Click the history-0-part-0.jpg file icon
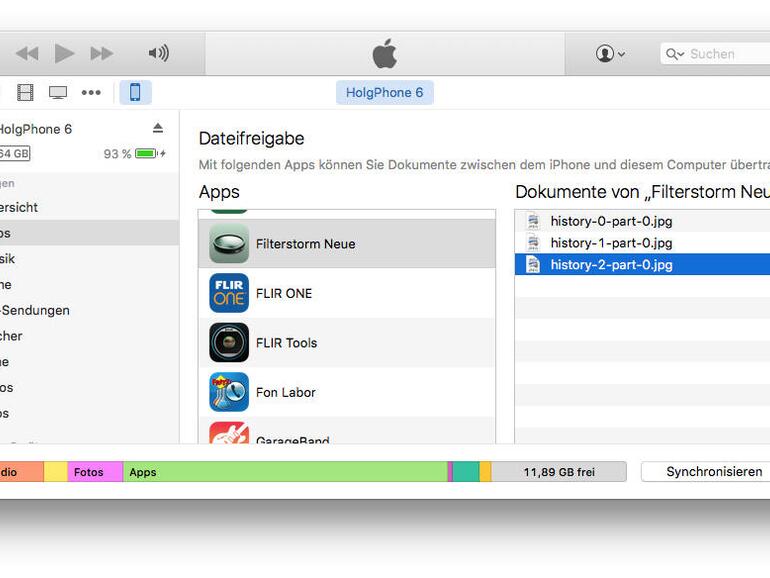The height and width of the screenshot is (578, 770). tap(533, 221)
